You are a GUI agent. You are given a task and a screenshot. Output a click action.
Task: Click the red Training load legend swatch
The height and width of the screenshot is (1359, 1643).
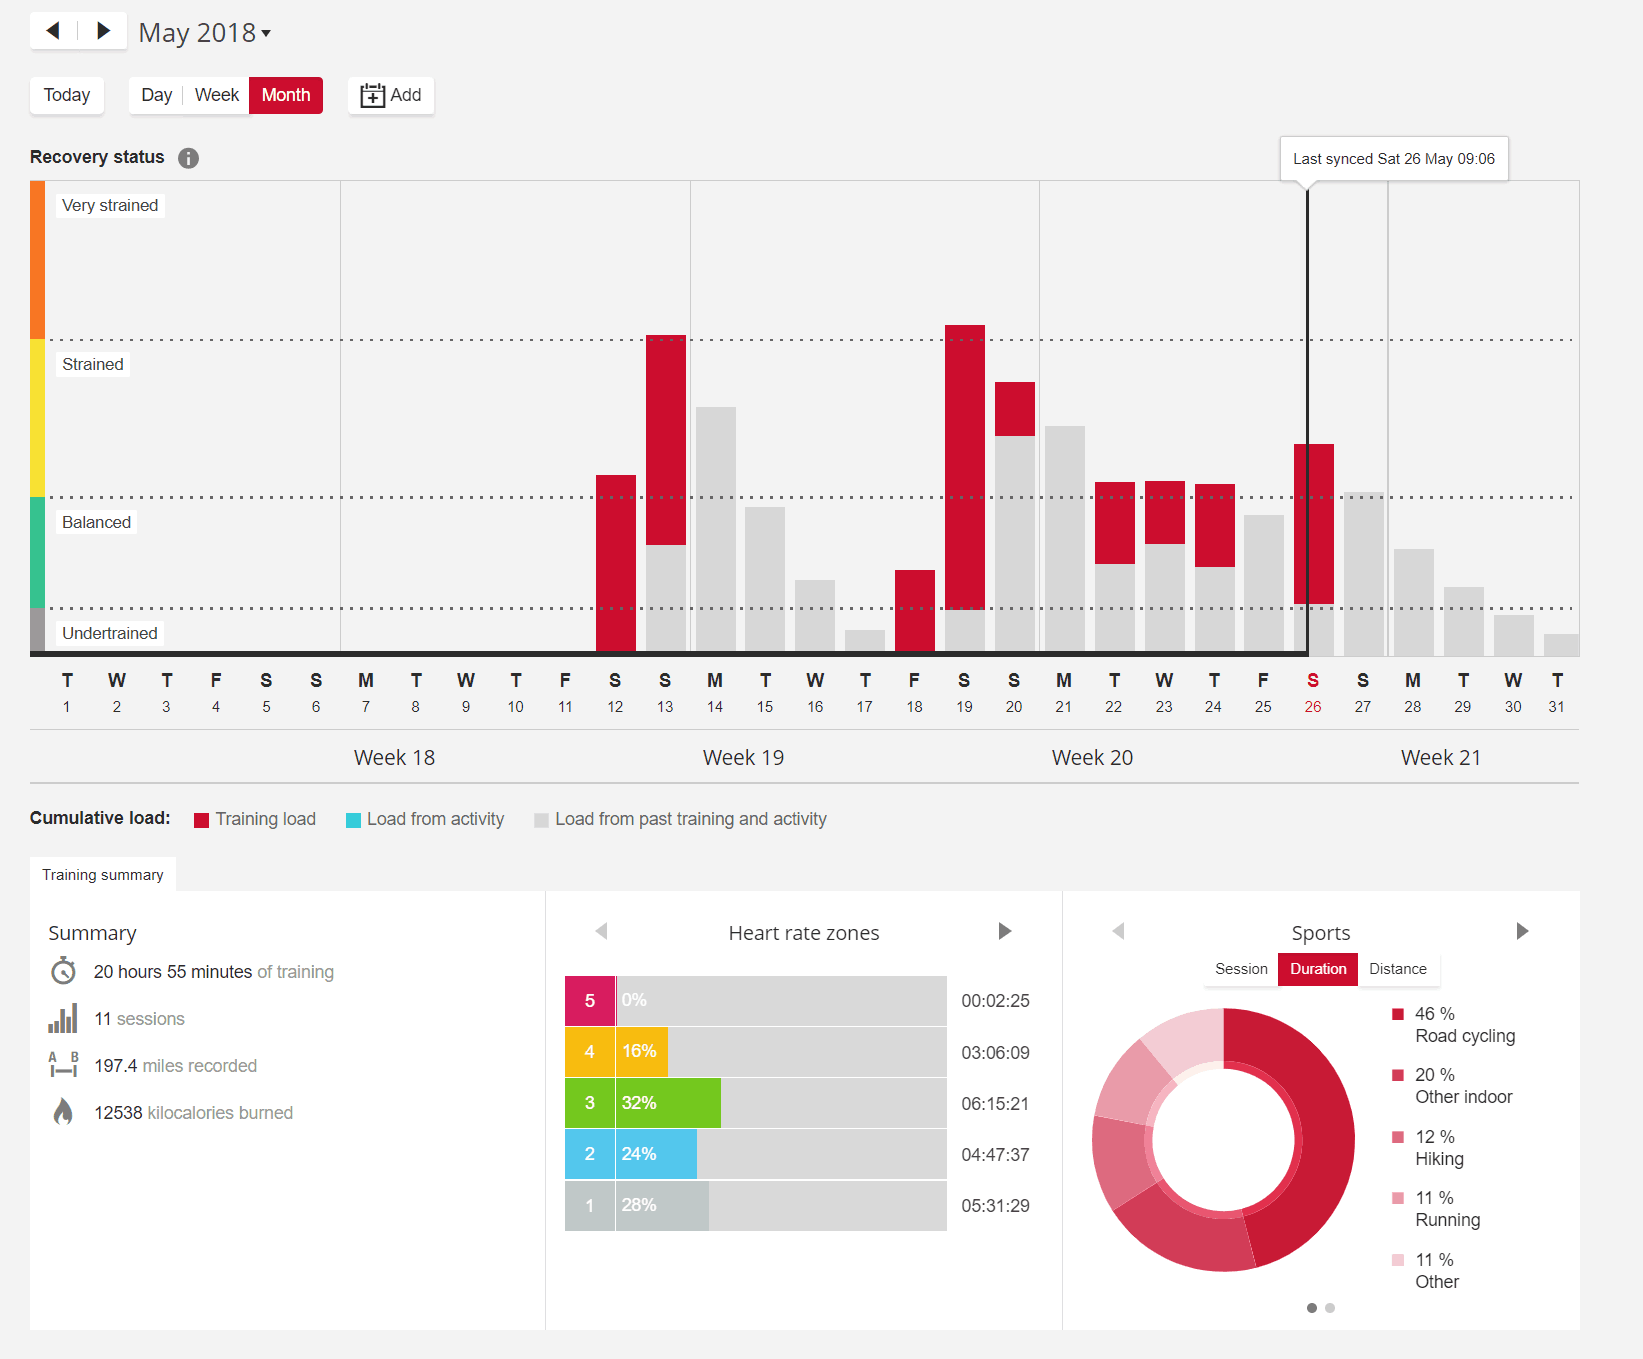point(202,820)
